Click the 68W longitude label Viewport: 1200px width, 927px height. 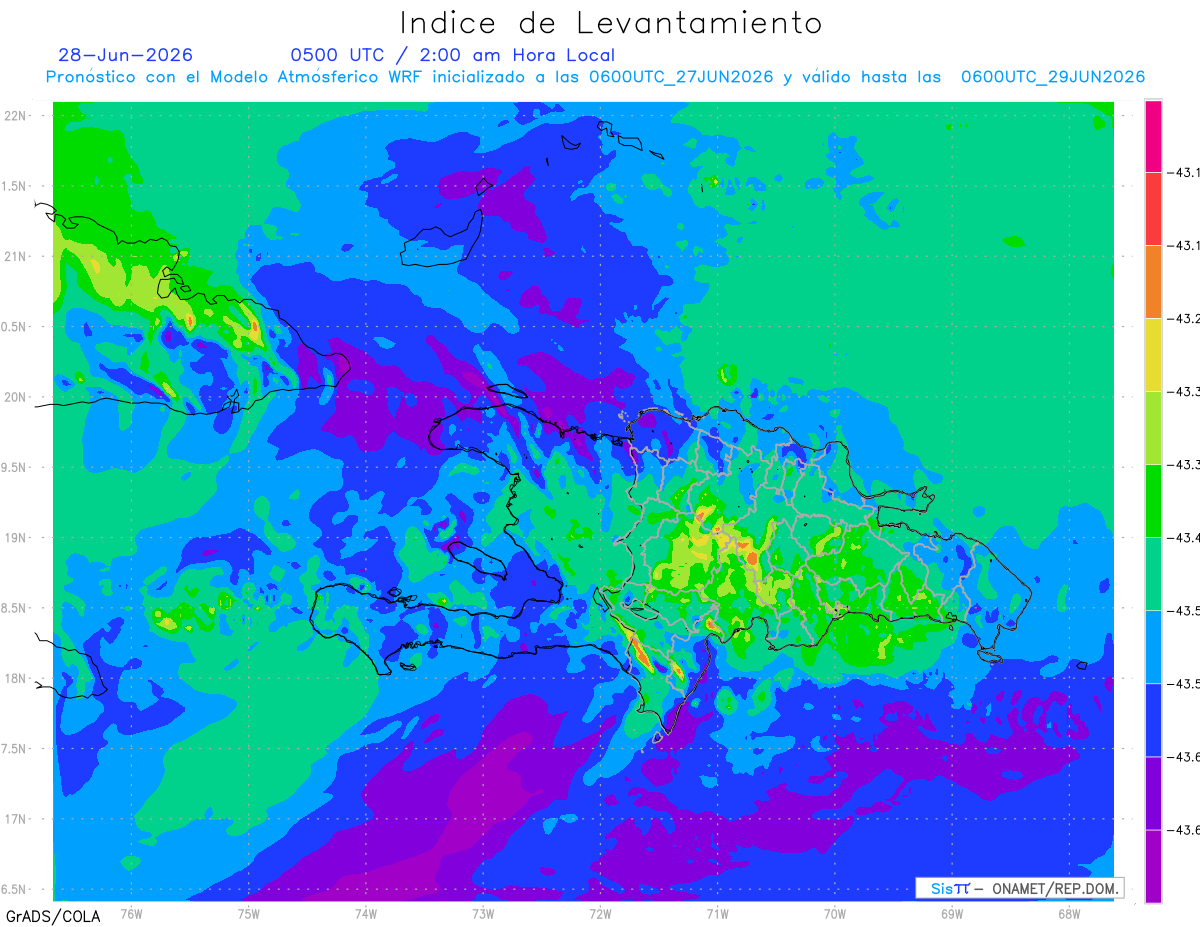[x=1069, y=913]
